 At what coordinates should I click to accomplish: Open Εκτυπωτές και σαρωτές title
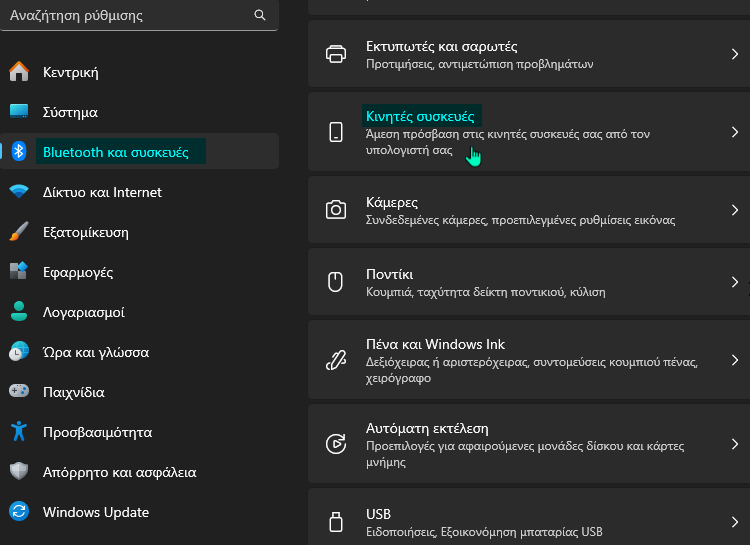(441, 46)
